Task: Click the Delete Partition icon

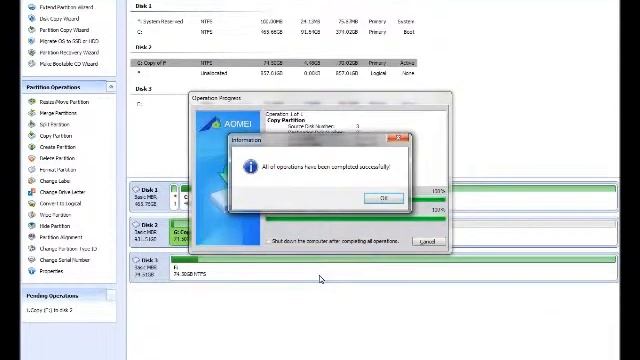Action: pos(32,158)
